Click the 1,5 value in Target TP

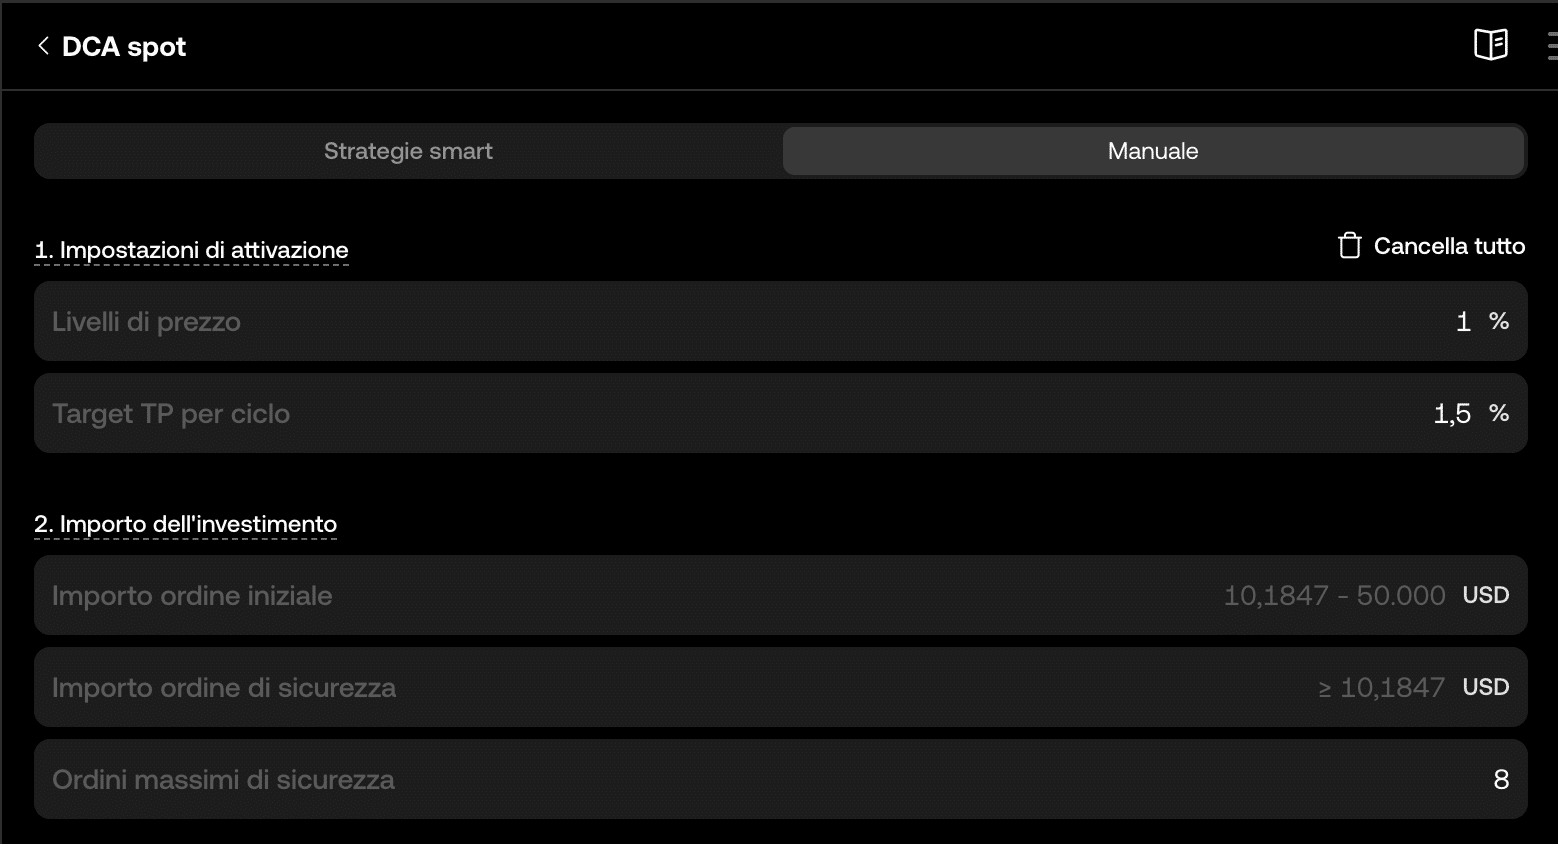(1452, 414)
